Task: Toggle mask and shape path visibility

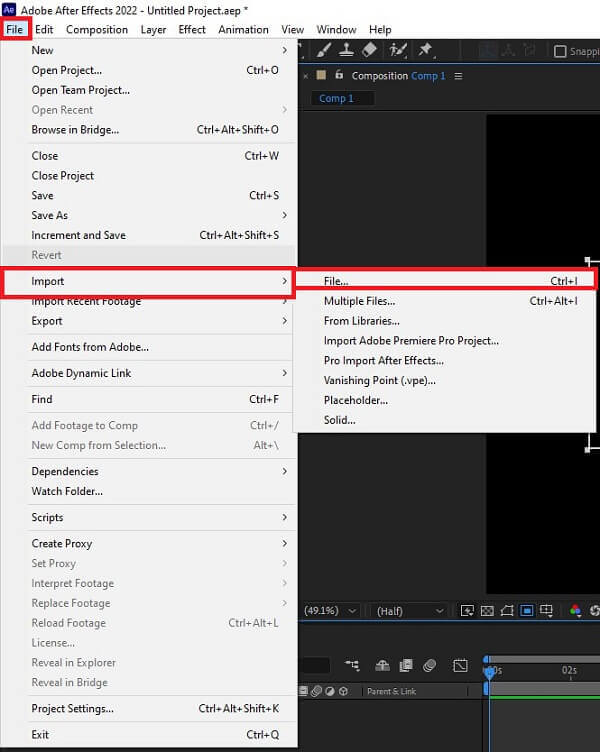Action: click(507, 611)
